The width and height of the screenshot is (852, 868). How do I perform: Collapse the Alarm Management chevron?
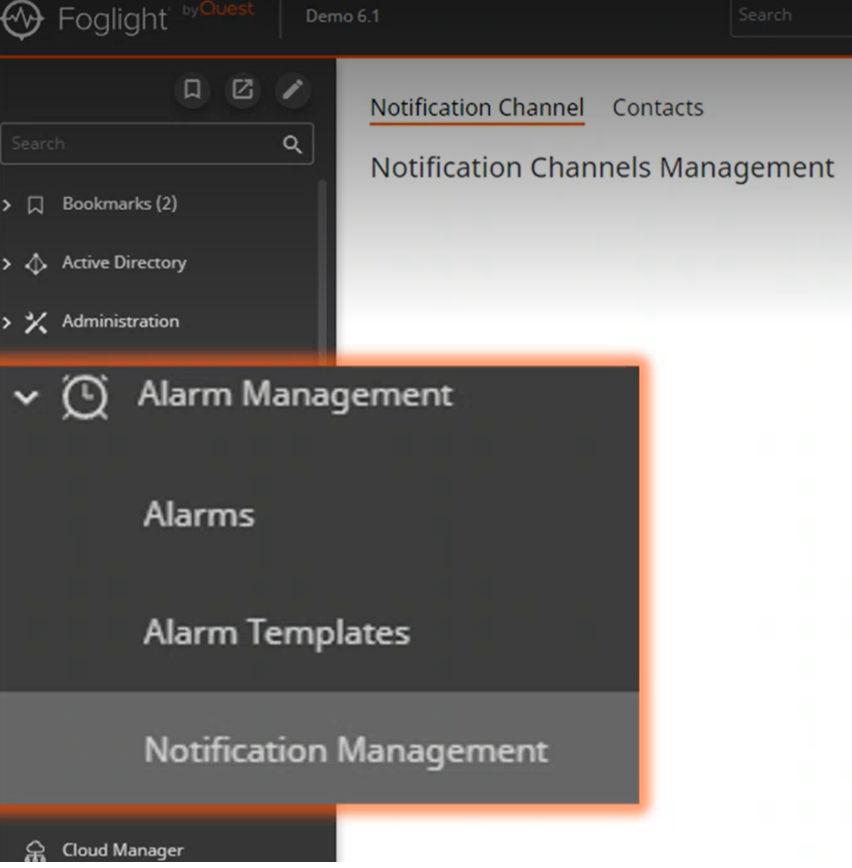26,397
